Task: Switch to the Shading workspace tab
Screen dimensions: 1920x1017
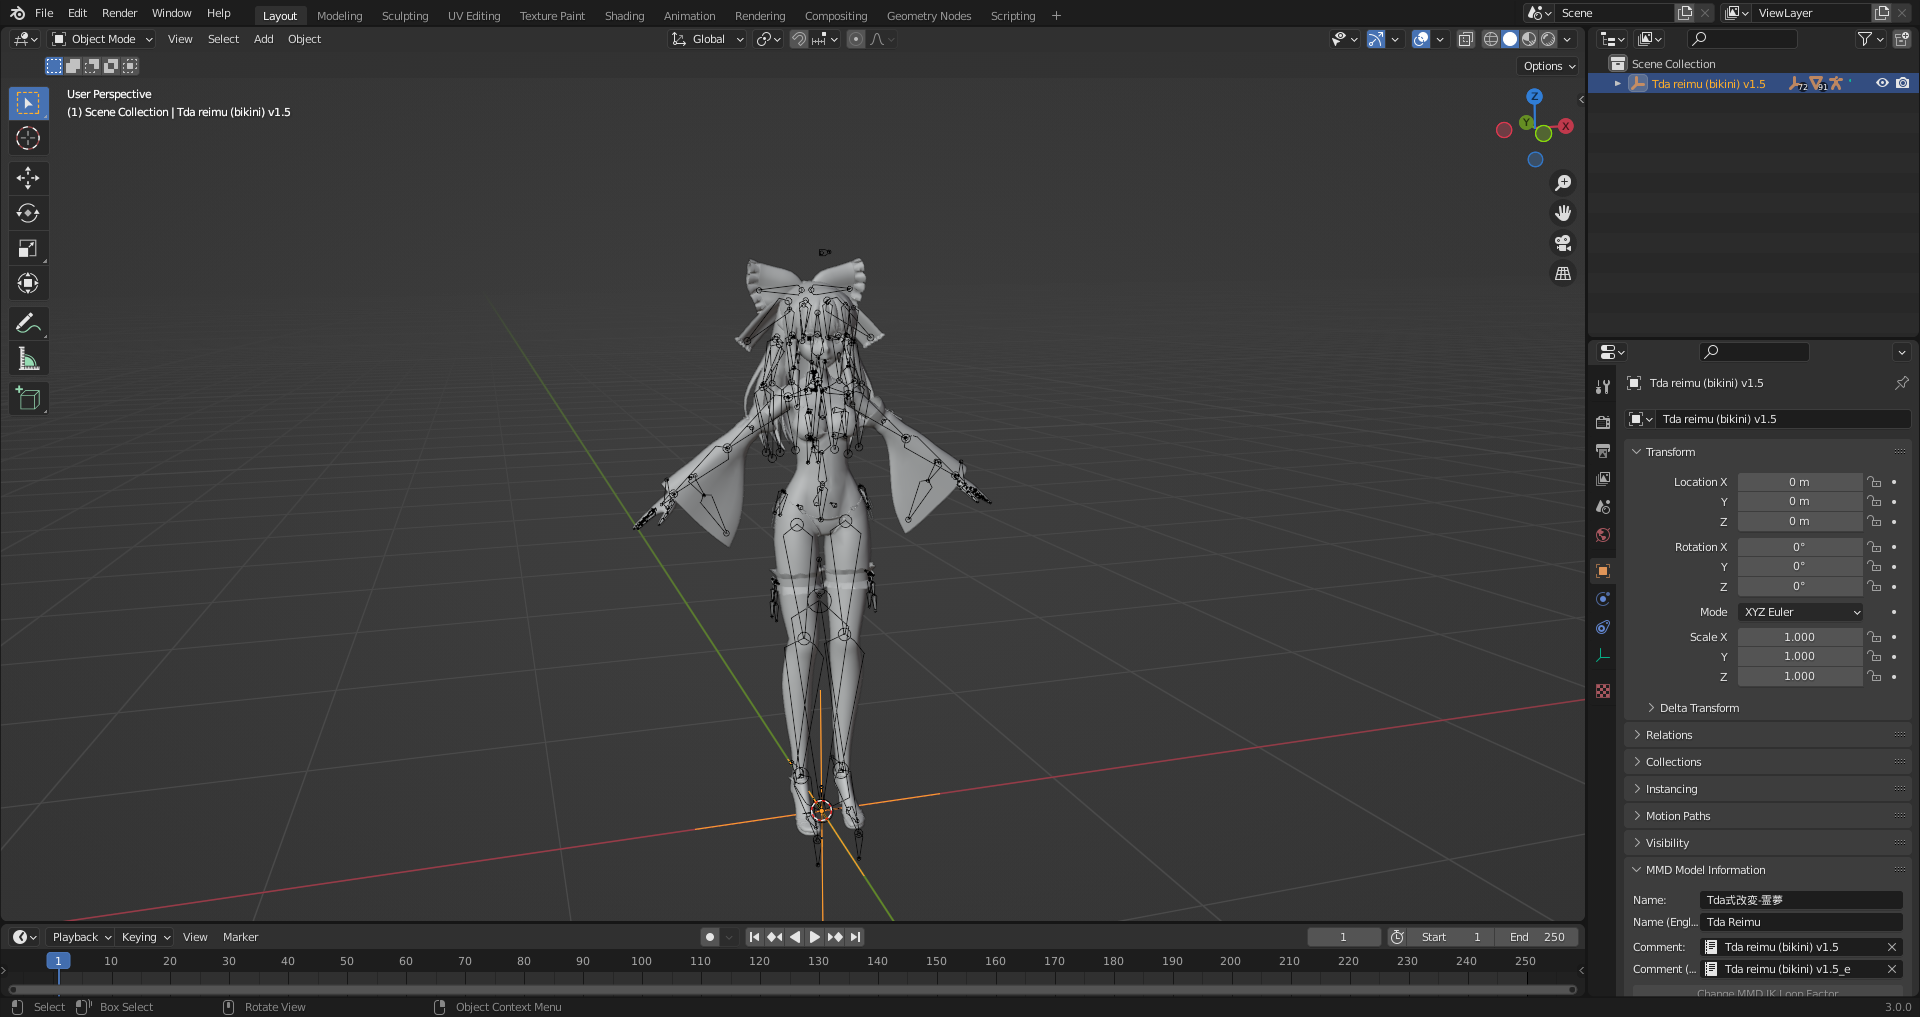Action: [624, 15]
